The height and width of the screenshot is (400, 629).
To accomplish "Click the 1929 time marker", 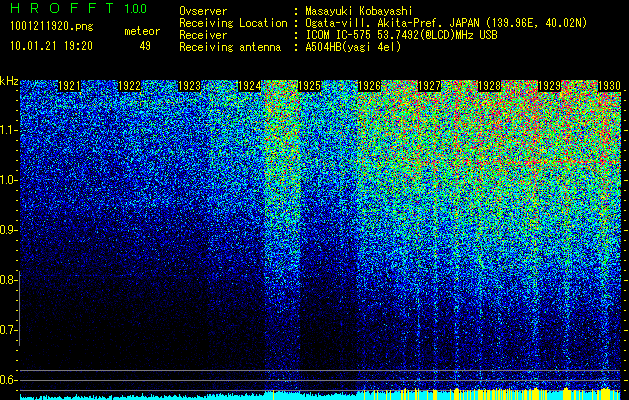I will tap(549, 86).
